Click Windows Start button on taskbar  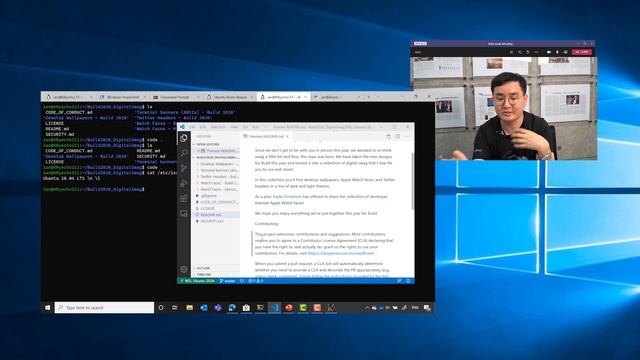tap(48, 308)
